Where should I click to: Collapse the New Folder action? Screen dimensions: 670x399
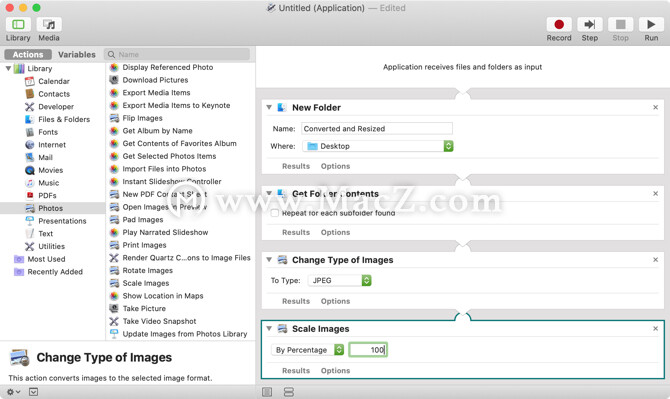pyautogui.click(x=269, y=107)
